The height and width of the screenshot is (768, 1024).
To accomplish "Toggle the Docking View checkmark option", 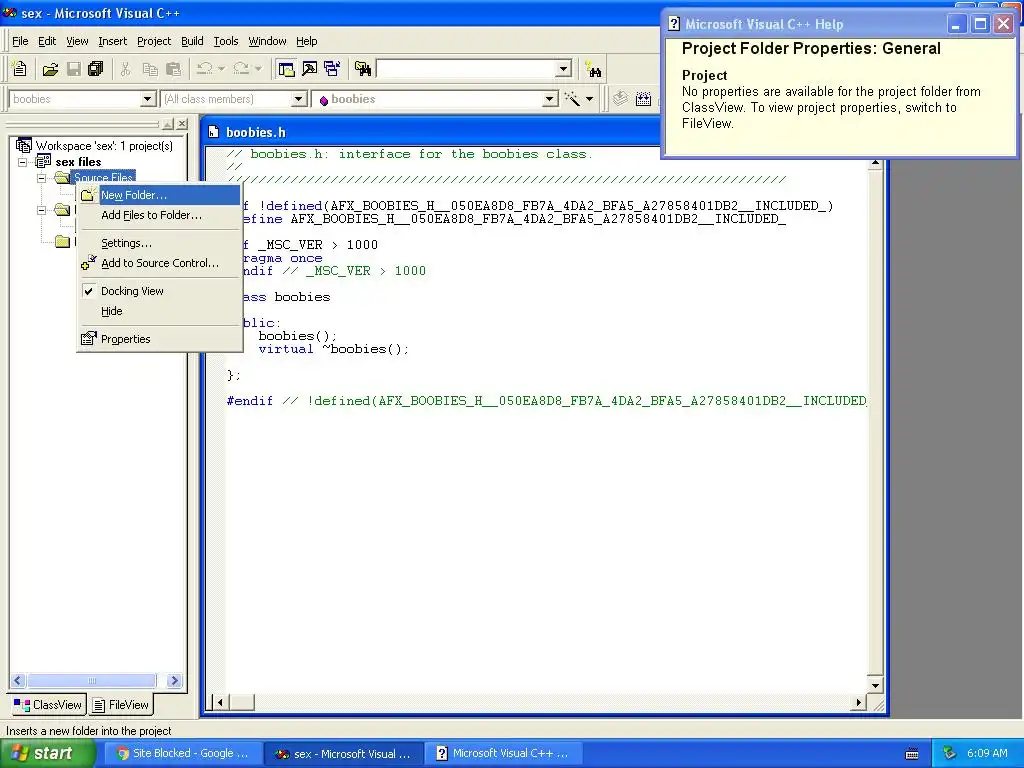I will (x=89, y=291).
